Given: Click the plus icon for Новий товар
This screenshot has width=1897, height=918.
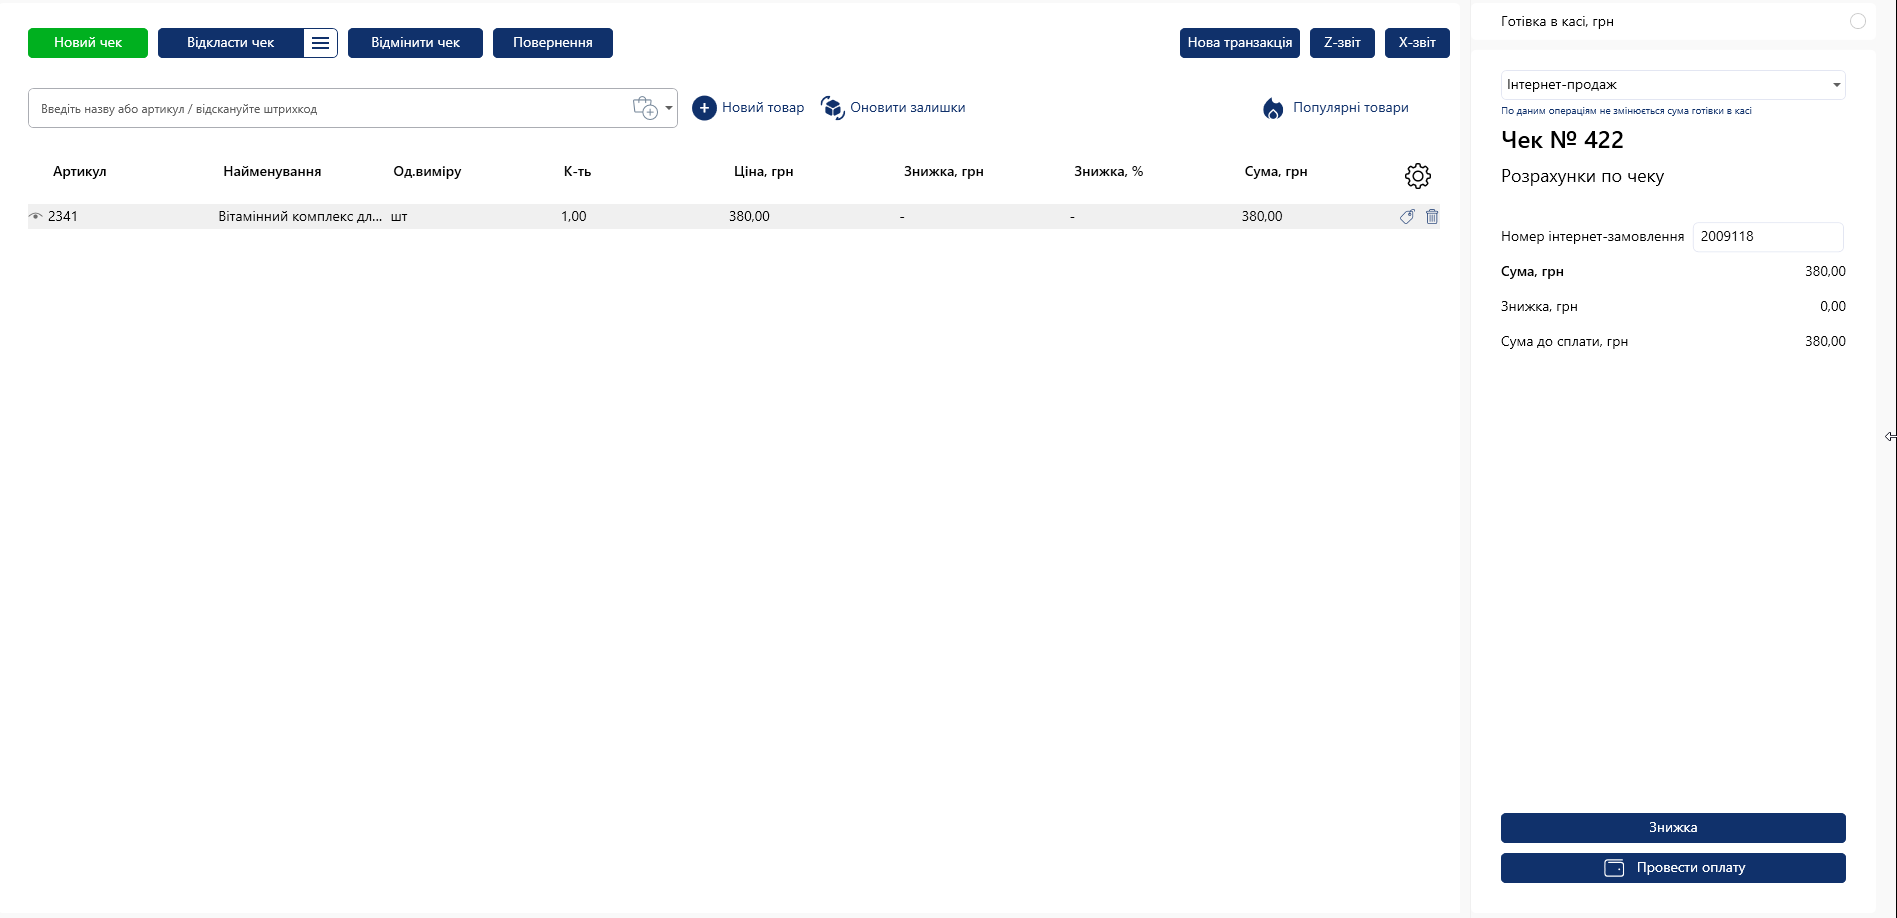Looking at the screenshot, I should coord(704,108).
